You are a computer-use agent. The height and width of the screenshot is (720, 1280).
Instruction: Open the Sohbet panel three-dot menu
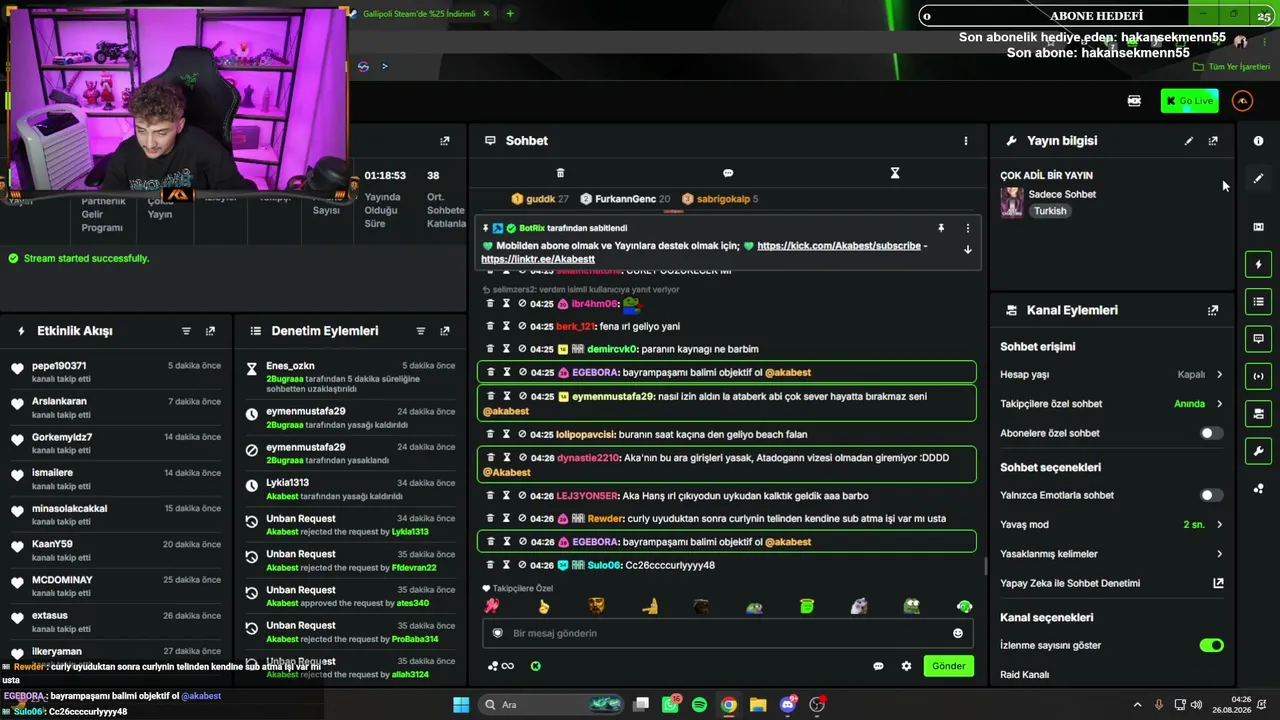tap(966, 141)
